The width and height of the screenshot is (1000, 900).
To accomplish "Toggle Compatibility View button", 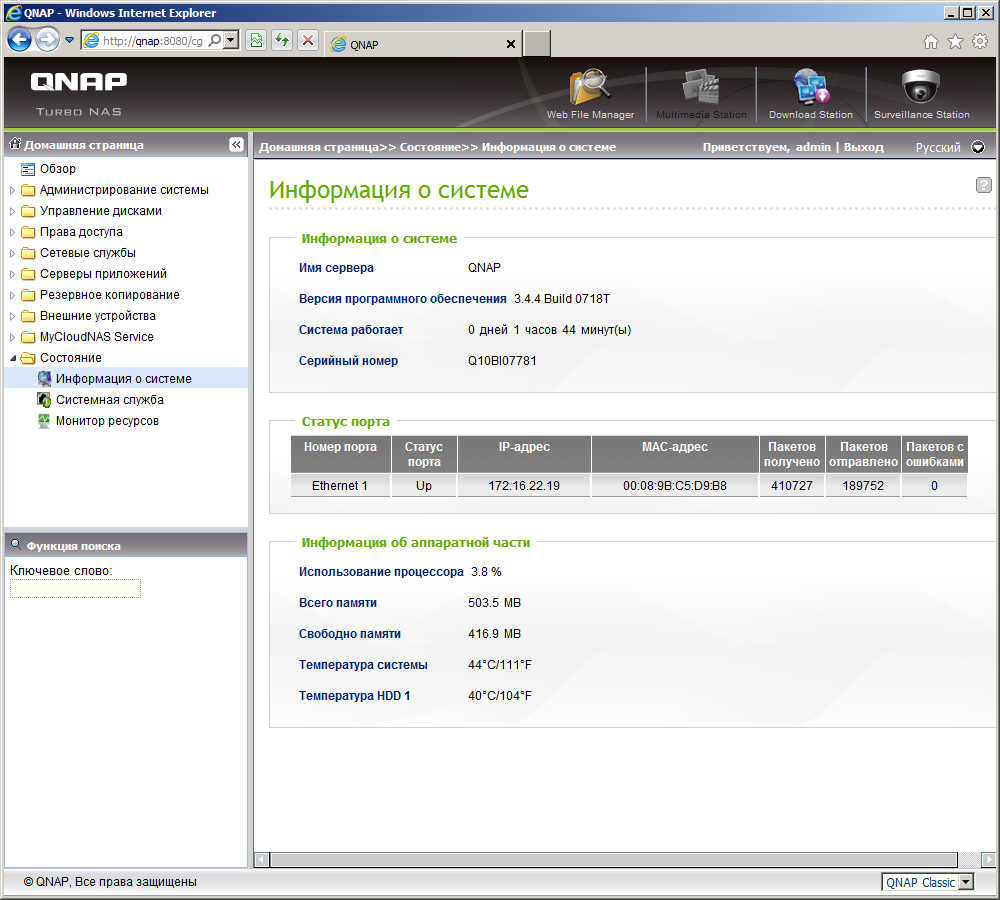I will (x=256, y=40).
